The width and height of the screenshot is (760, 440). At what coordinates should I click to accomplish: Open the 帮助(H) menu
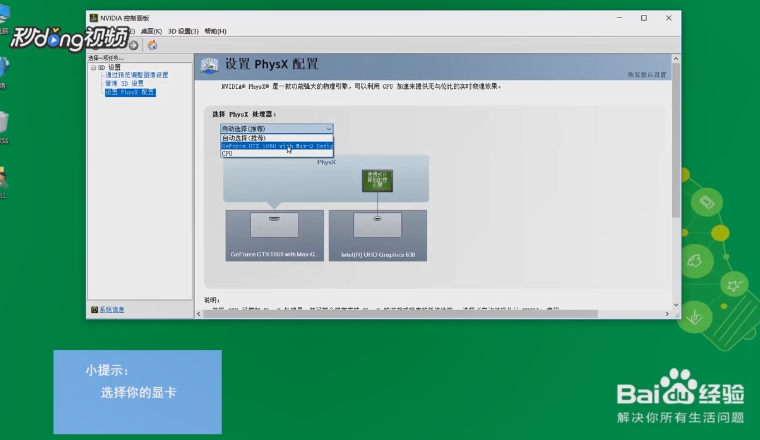(x=215, y=31)
